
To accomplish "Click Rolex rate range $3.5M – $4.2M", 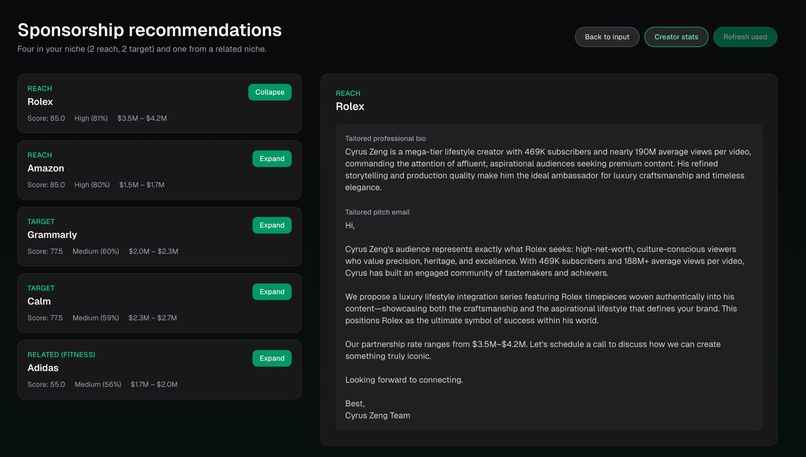I will [x=142, y=118].
